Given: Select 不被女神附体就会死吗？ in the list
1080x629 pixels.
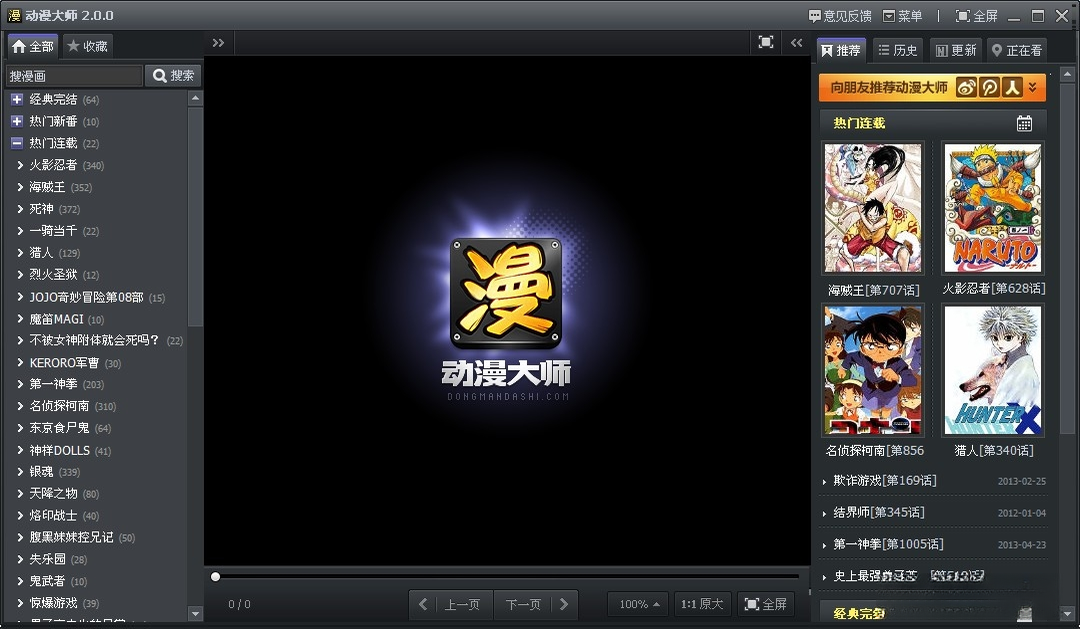Looking at the screenshot, I should tap(94, 340).
